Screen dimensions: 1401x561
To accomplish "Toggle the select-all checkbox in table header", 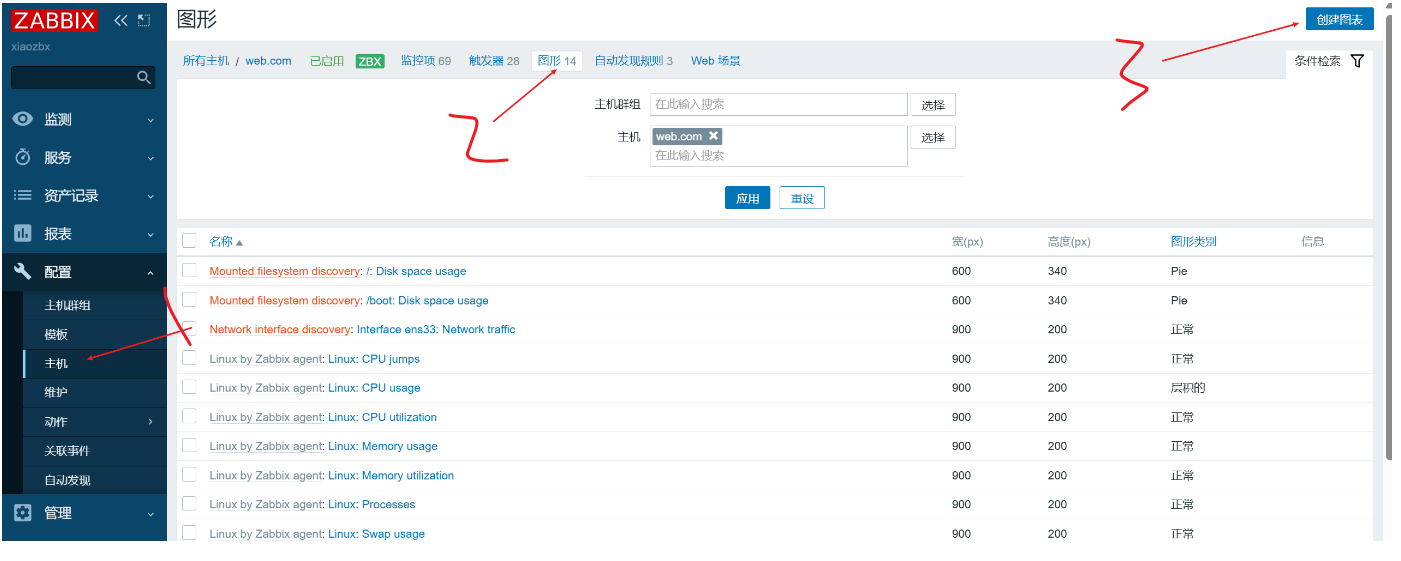I will (x=189, y=241).
